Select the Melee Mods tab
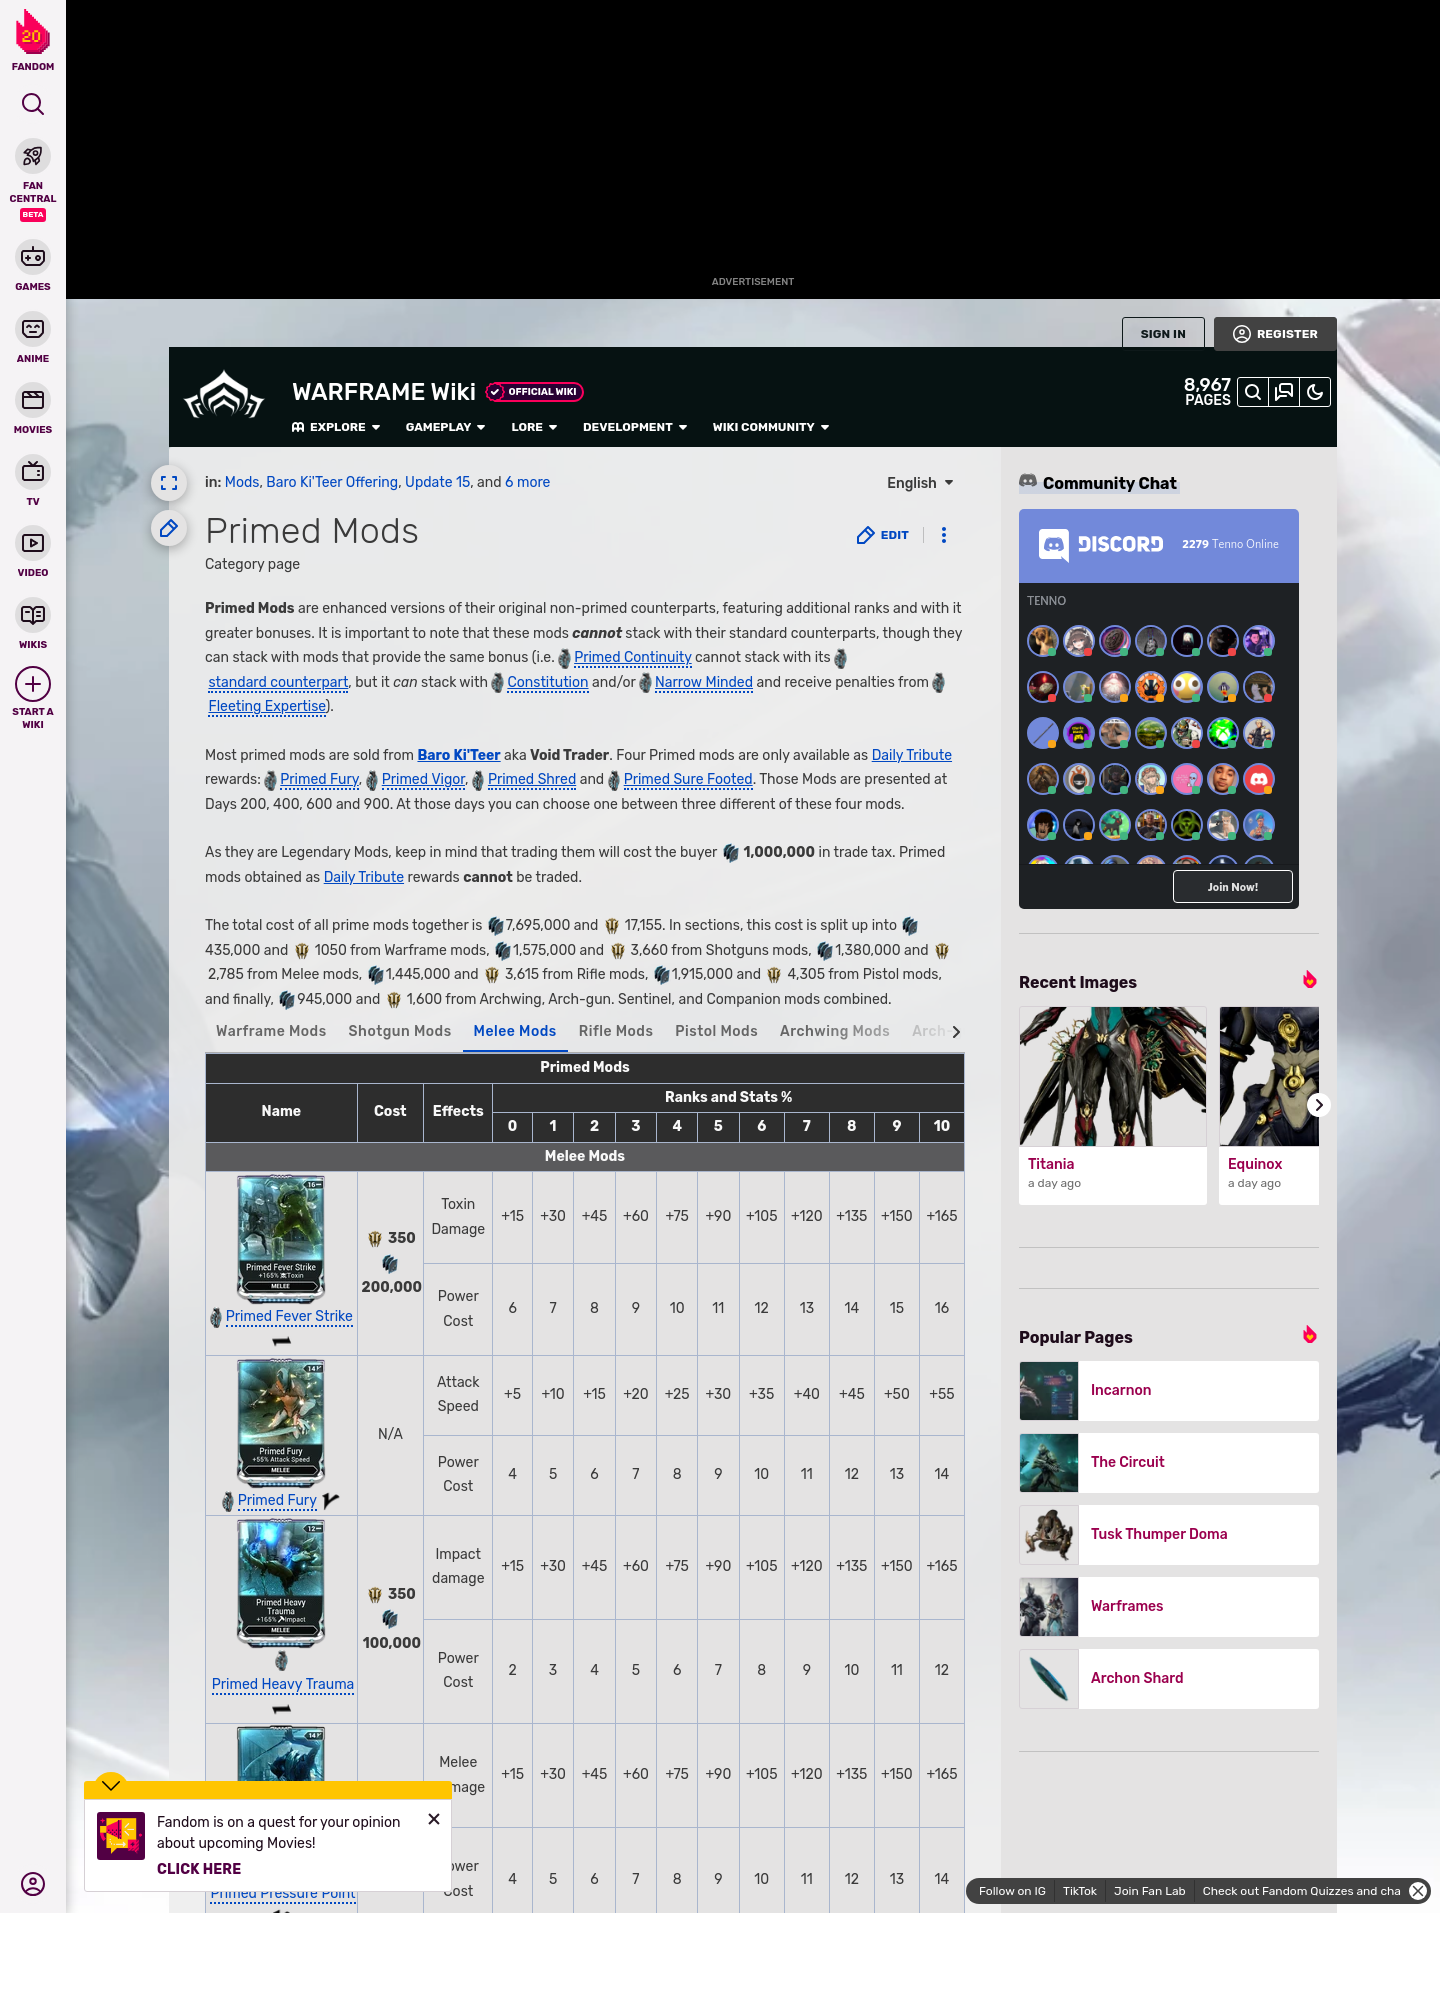The width and height of the screenshot is (1440, 2000). click(515, 1031)
